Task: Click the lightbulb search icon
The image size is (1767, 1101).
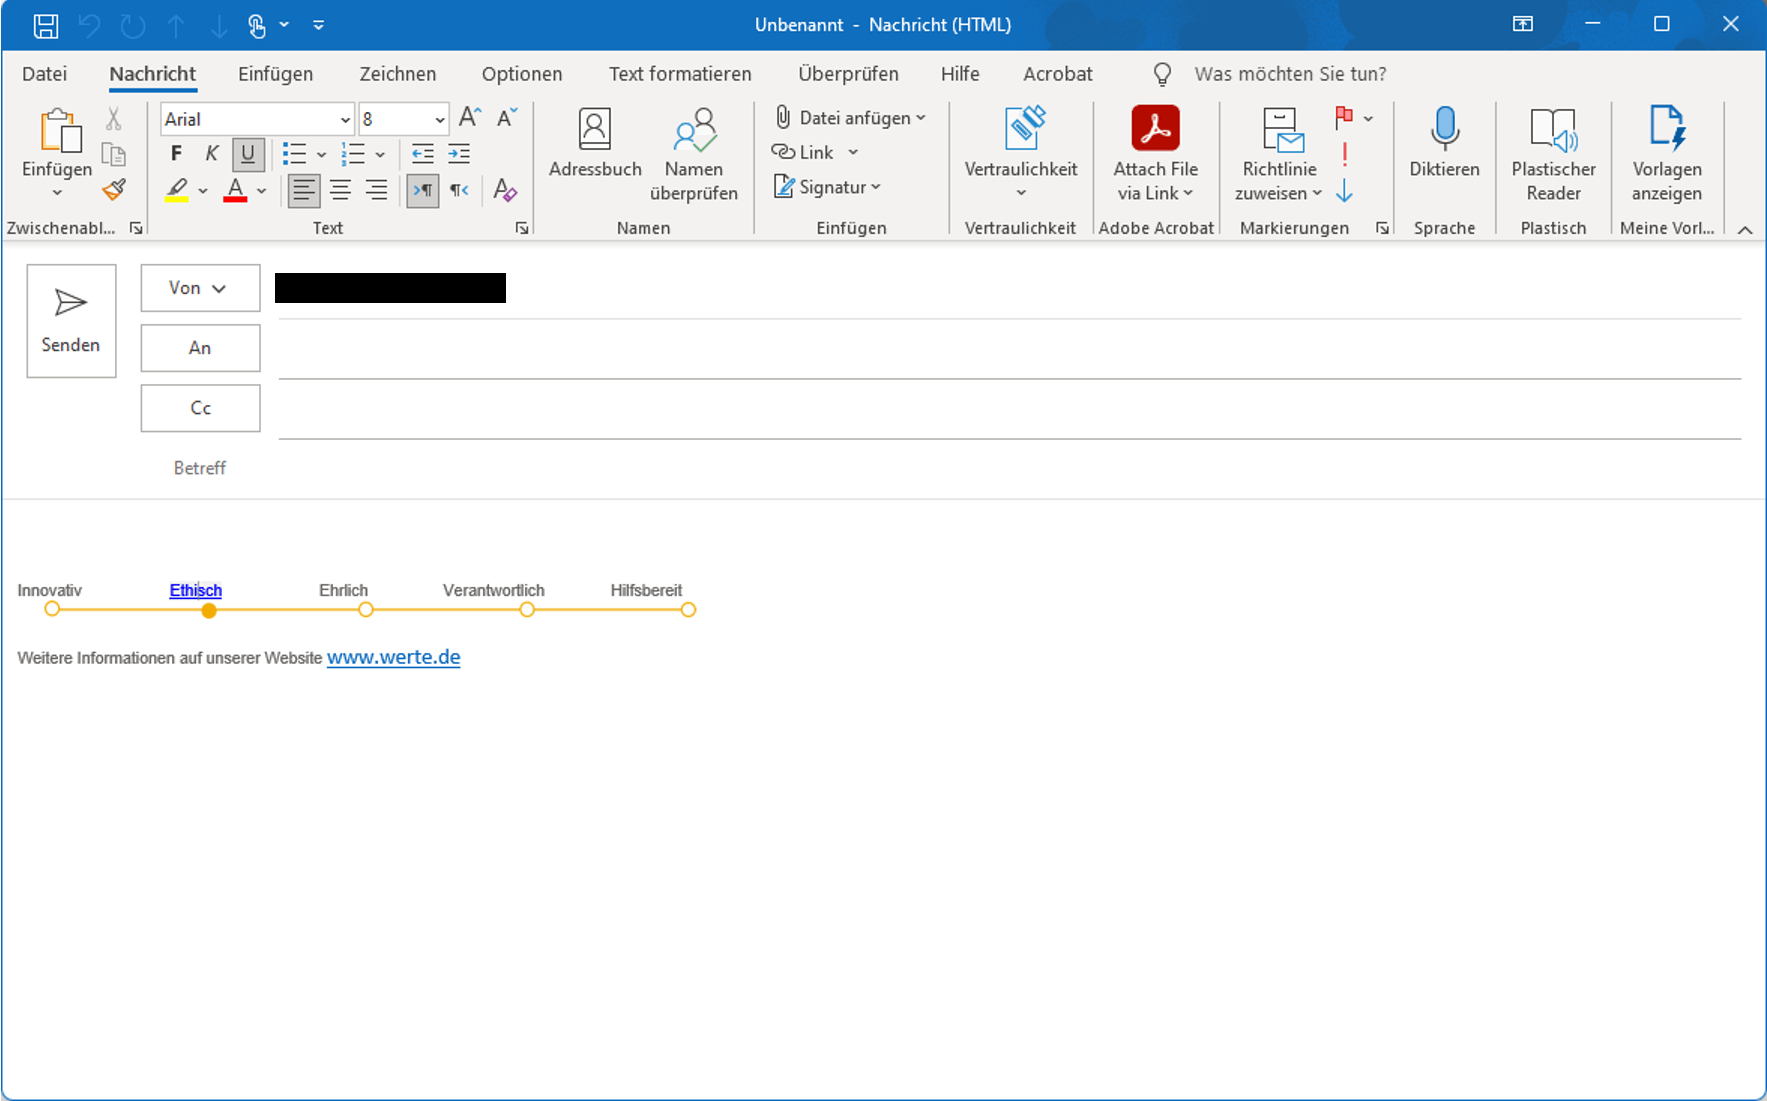Action: coord(1162,74)
